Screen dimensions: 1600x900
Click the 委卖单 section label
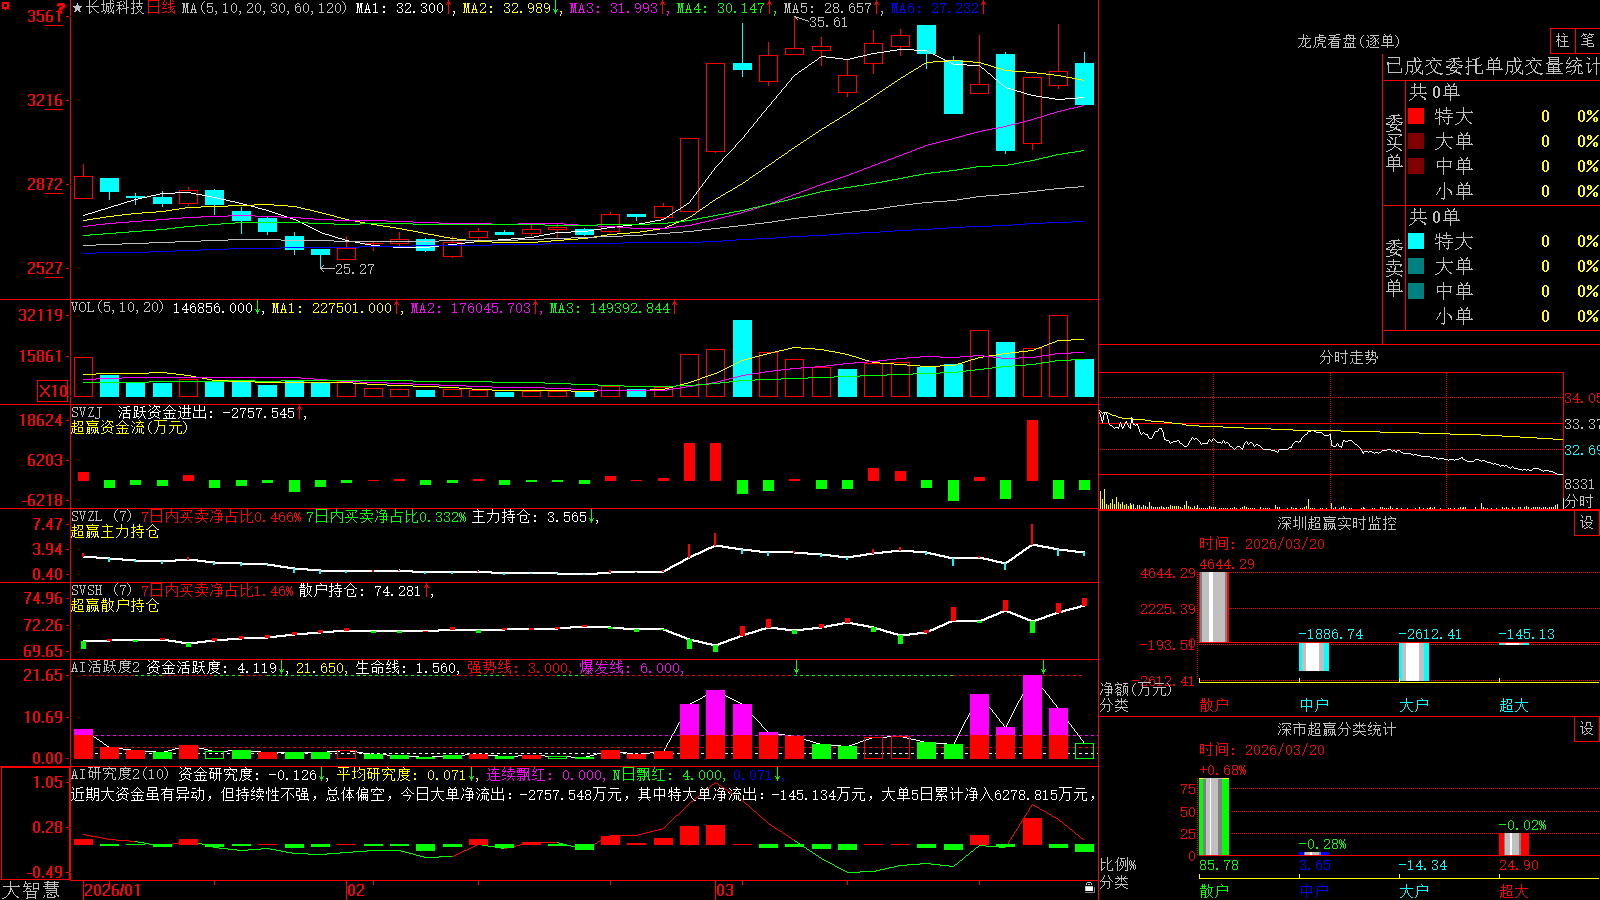pos(1394,268)
